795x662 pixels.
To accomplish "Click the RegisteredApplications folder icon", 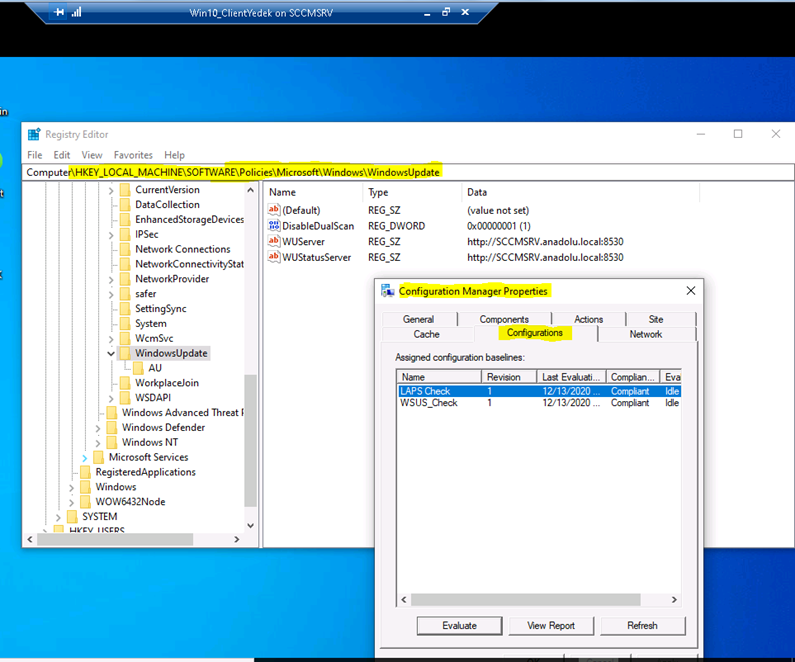I will pos(86,472).
